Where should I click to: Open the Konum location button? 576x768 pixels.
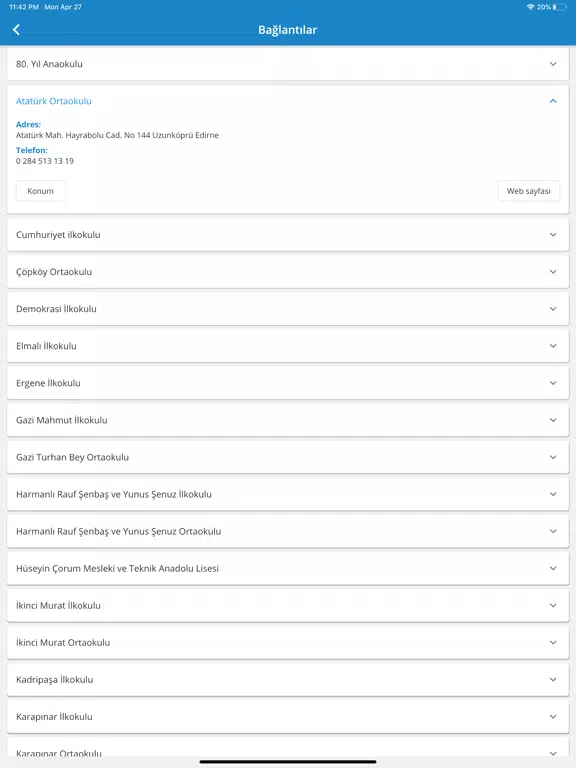(x=41, y=191)
